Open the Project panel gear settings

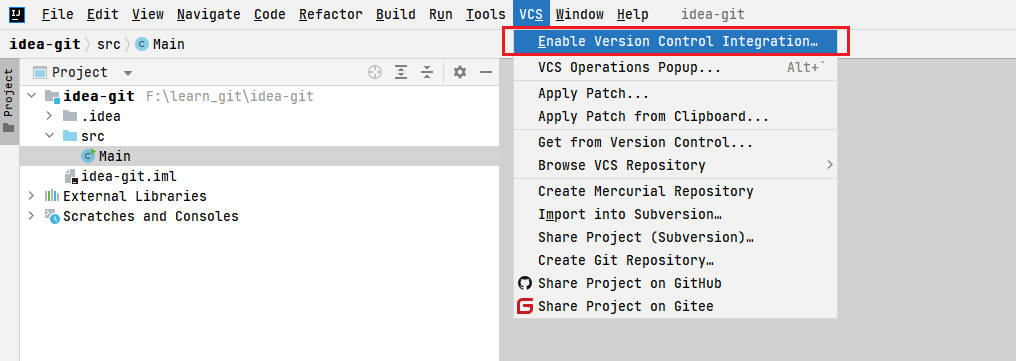tap(460, 73)
